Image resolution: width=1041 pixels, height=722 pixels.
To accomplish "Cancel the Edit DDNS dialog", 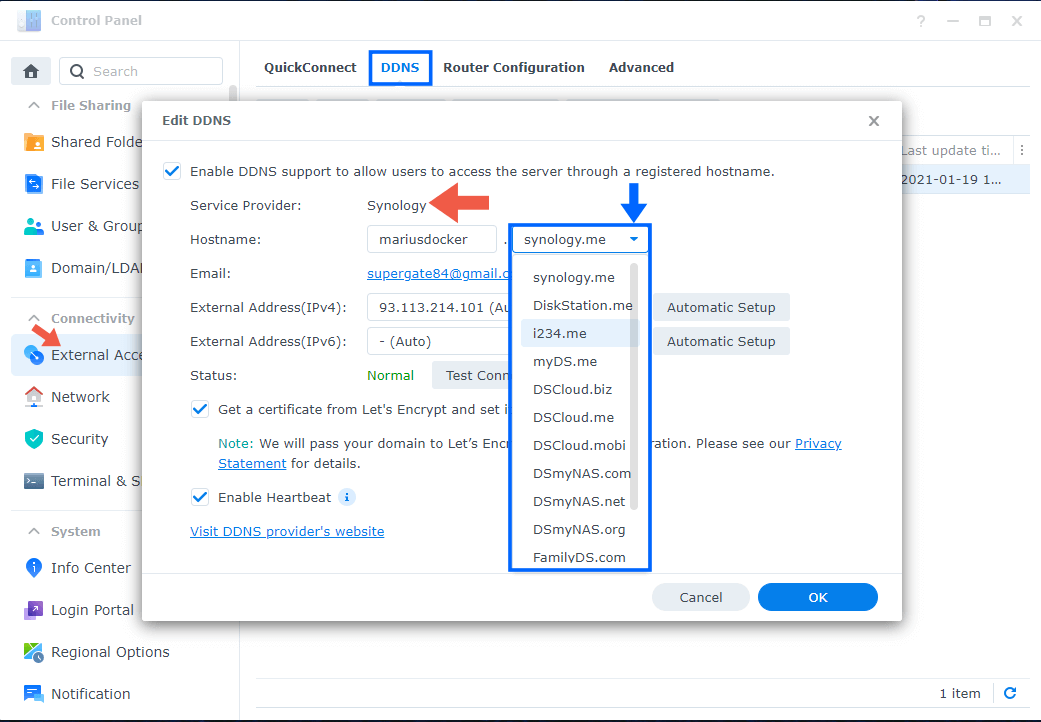I will pos(700,597).
